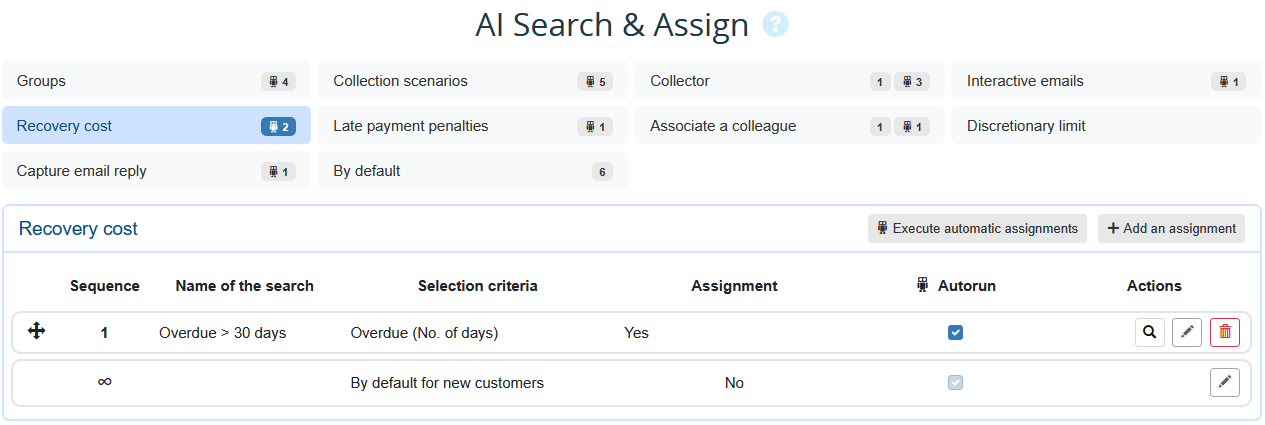1265x425 pixels.
Task: Click the robot icon beside Autorun header
Action: [922, 286]
